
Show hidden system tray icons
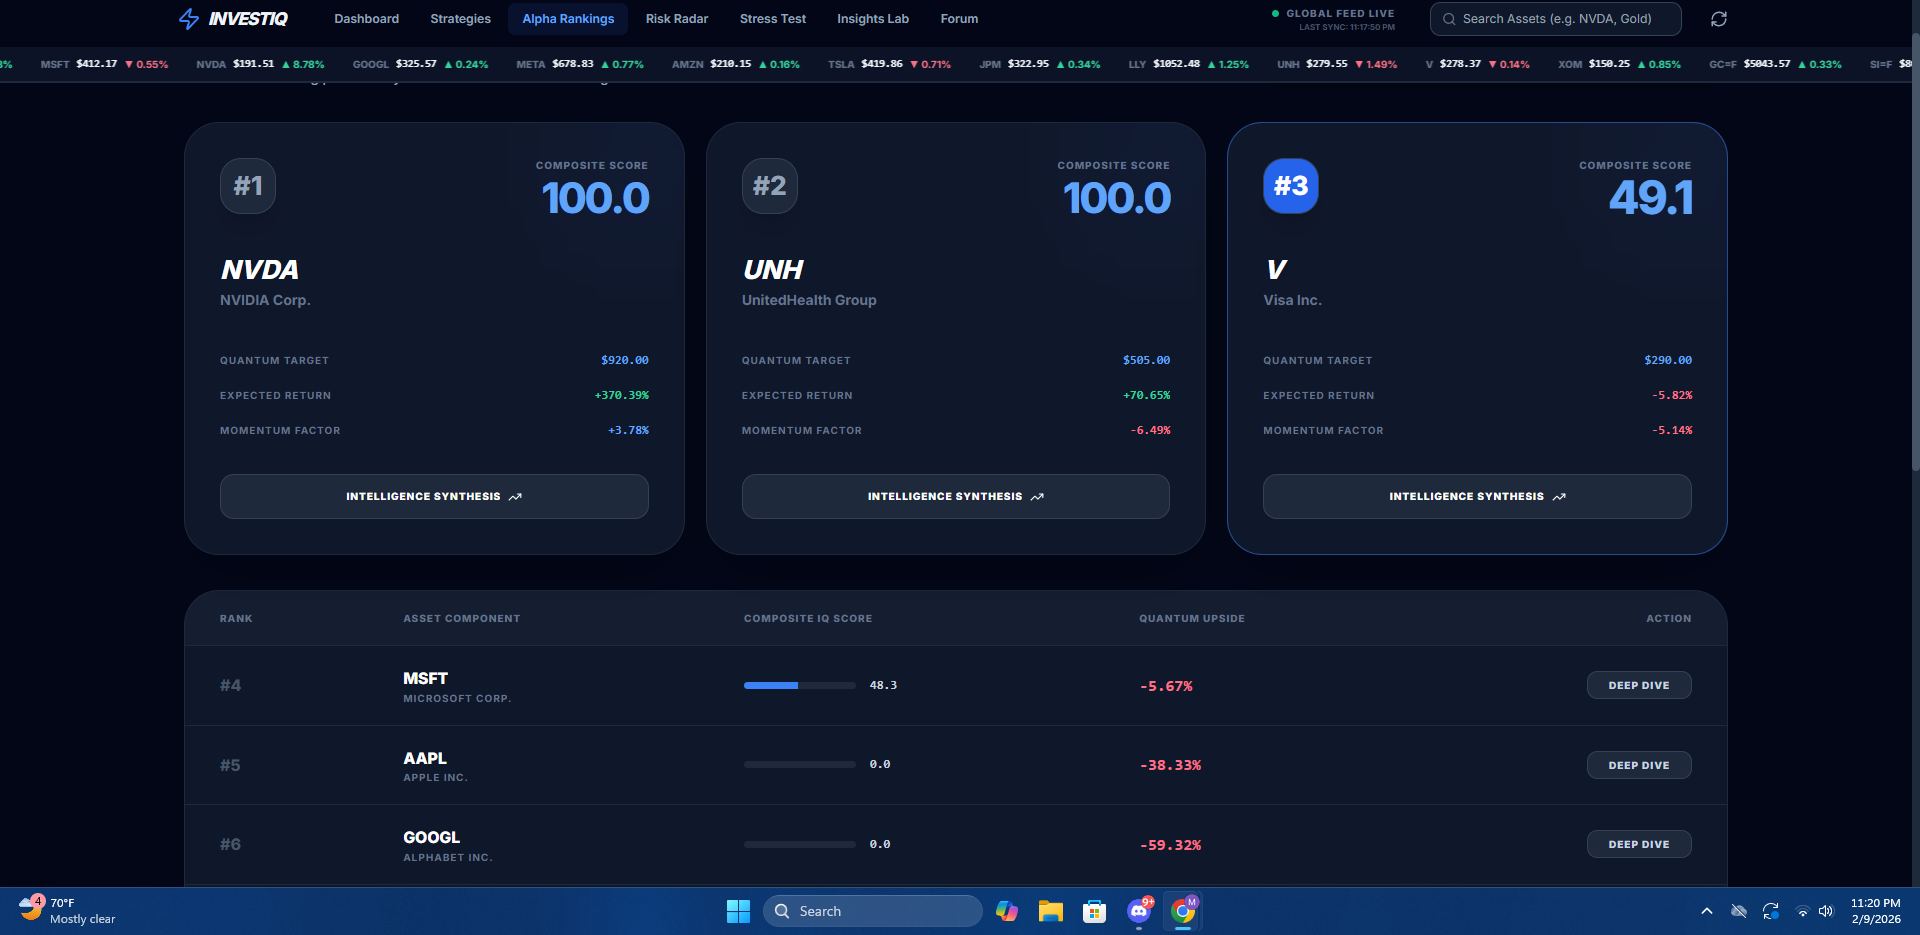[x=1707, y=911]
